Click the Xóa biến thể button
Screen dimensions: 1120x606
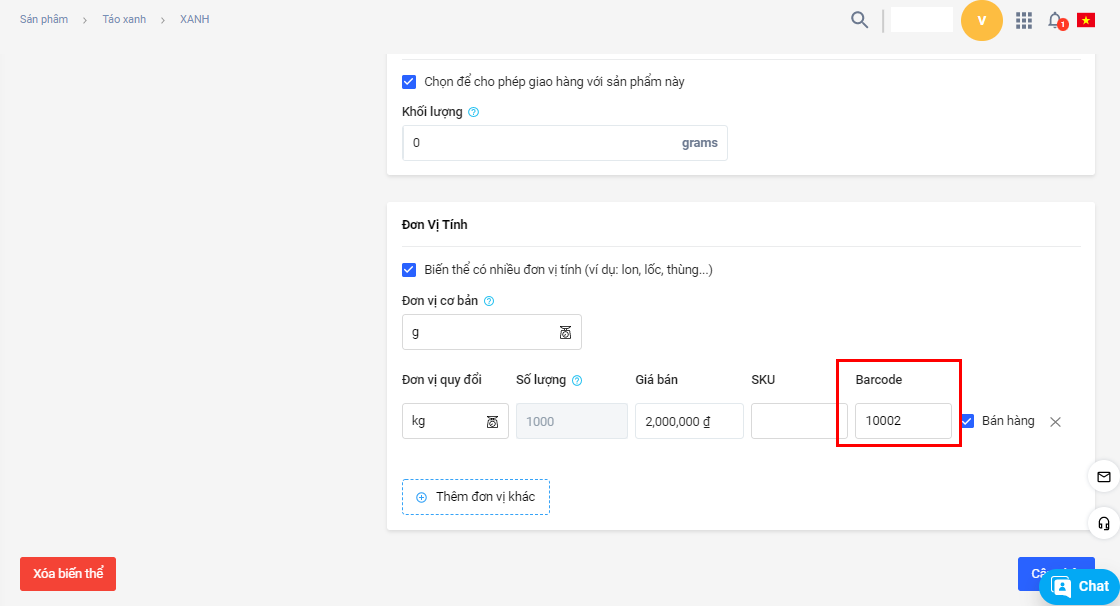[68, 574]
